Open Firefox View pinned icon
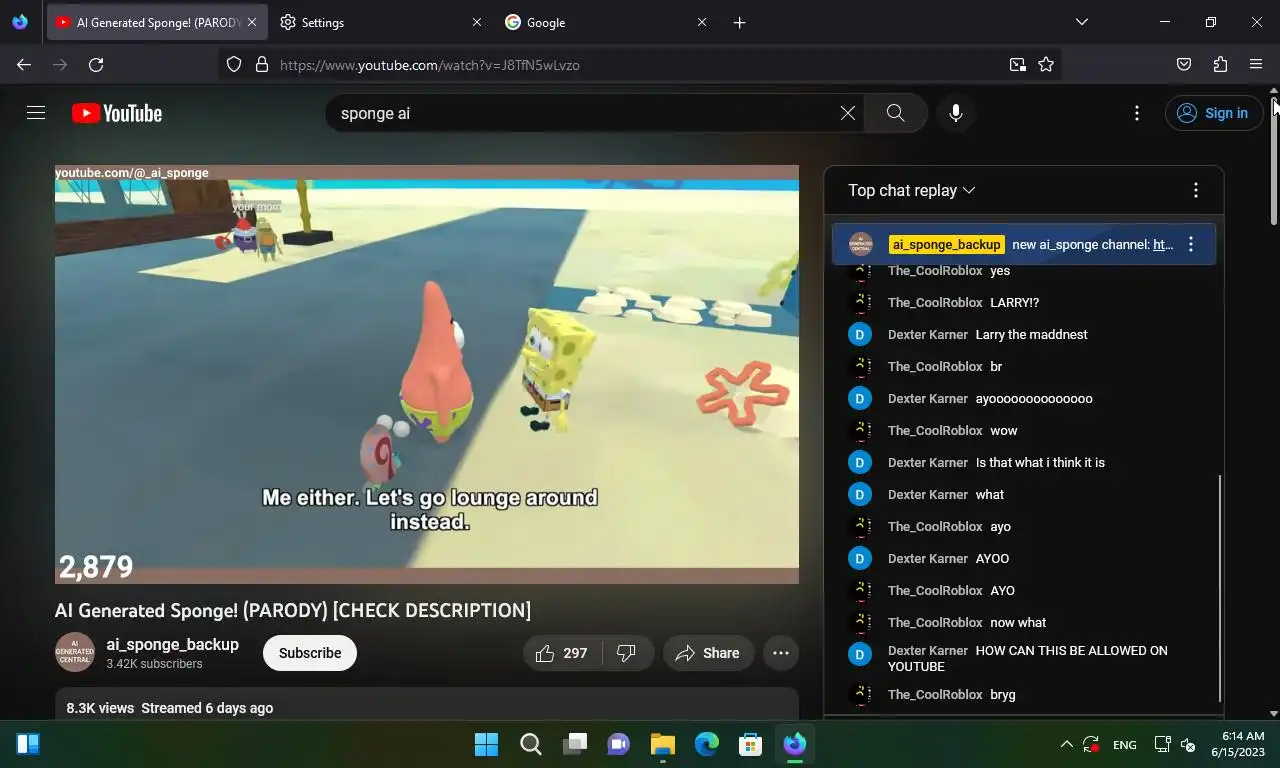The width and height of the screenshot is (1280, 768). [20, 22]
